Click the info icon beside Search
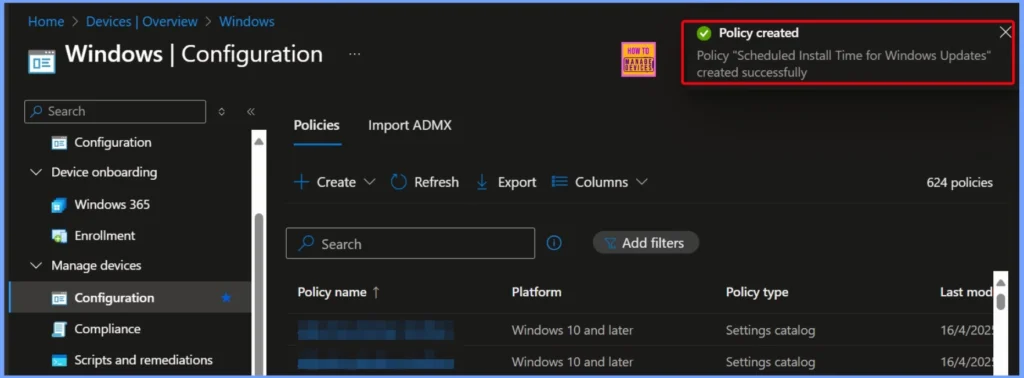 [x=554, y=244]
